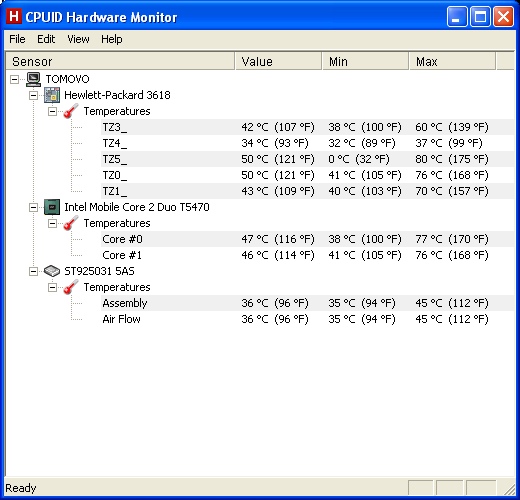Select the TZ3_ sensor row
The height and width of the screenshot is (500, 520).
[307, 127]
